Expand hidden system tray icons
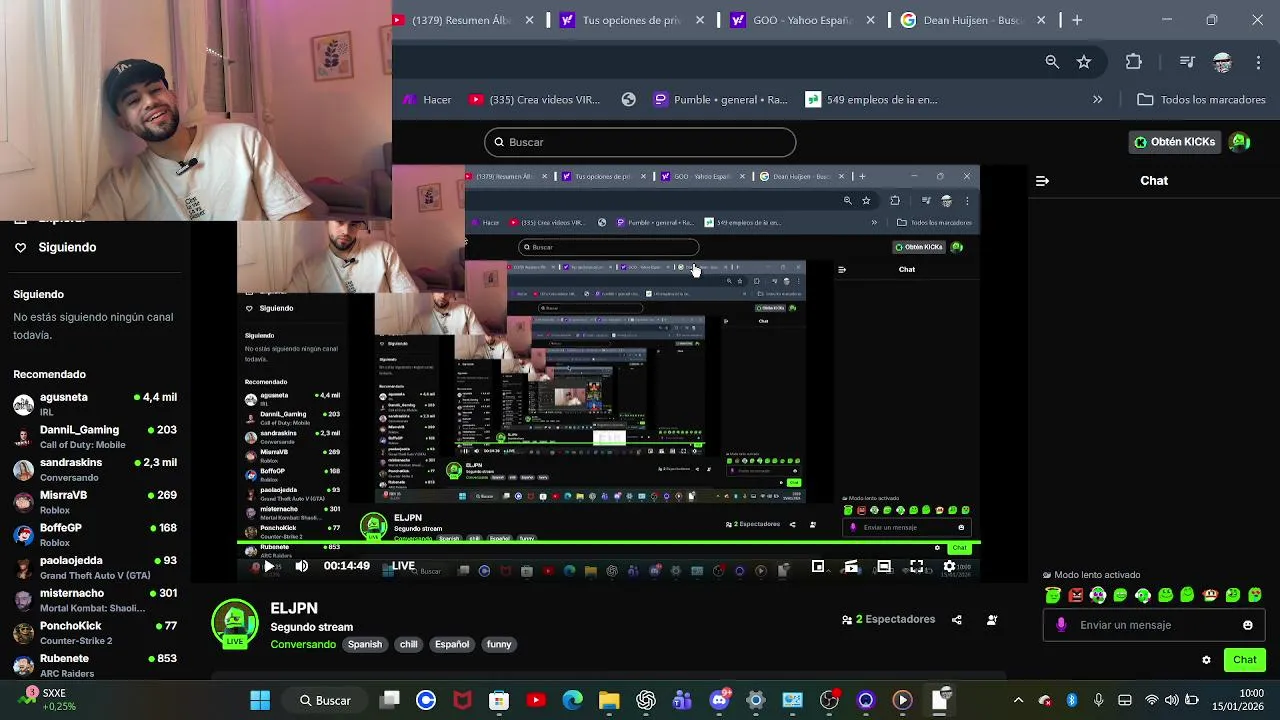This screenshot has width=1280, height=720. [1018, 701]
